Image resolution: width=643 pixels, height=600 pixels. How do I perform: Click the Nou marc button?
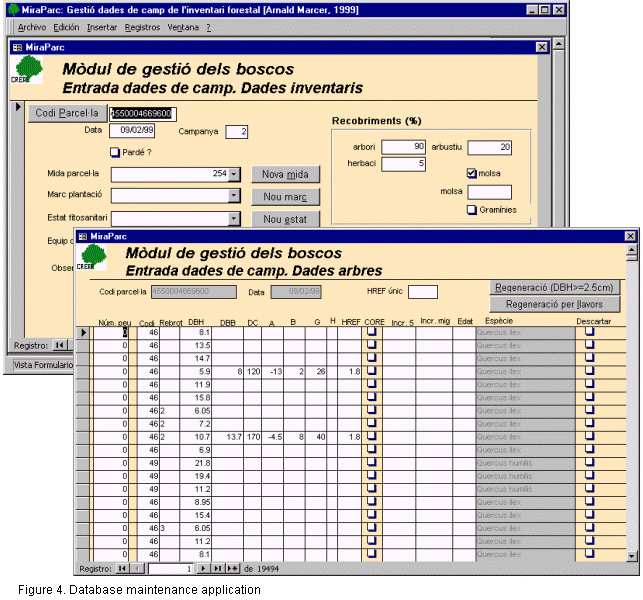[x=285, y=197]
